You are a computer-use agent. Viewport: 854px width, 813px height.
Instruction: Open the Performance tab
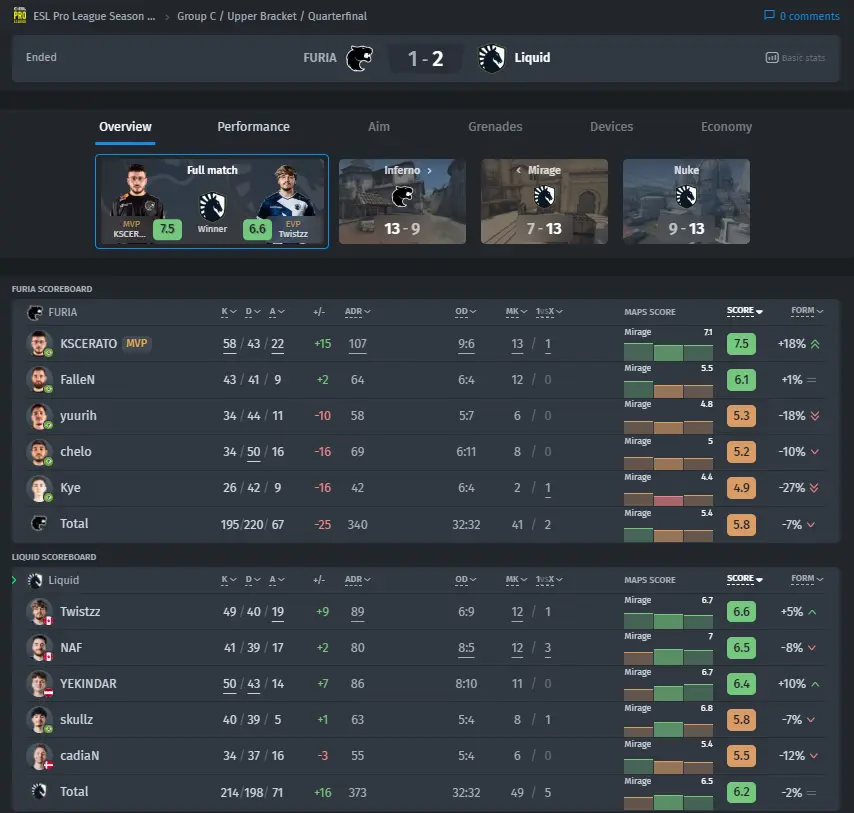253,127
